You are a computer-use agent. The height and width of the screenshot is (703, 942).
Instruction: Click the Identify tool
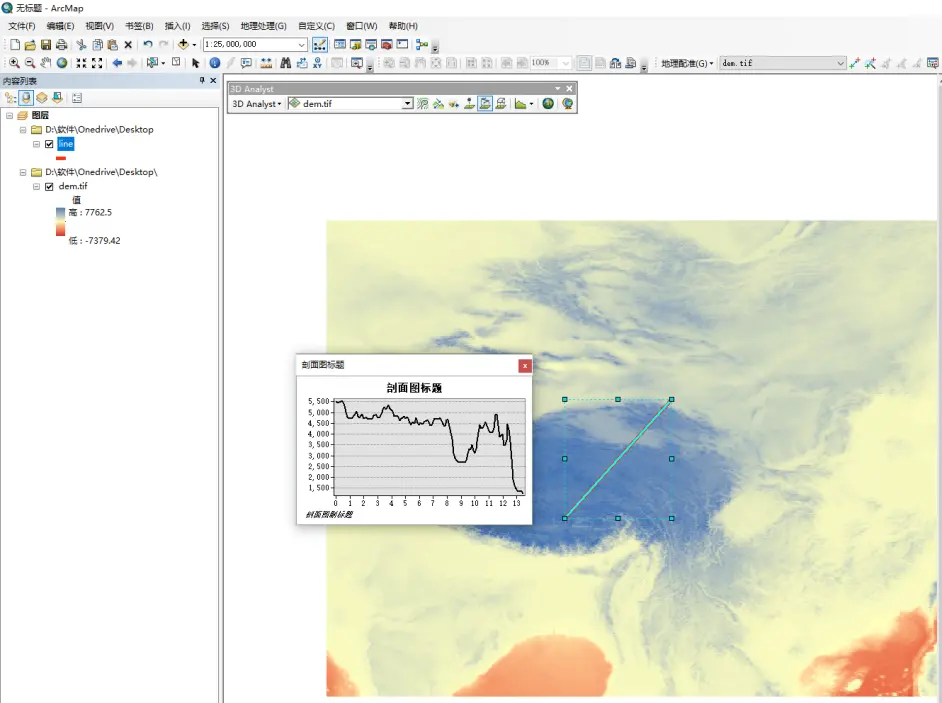coord(215,62)
